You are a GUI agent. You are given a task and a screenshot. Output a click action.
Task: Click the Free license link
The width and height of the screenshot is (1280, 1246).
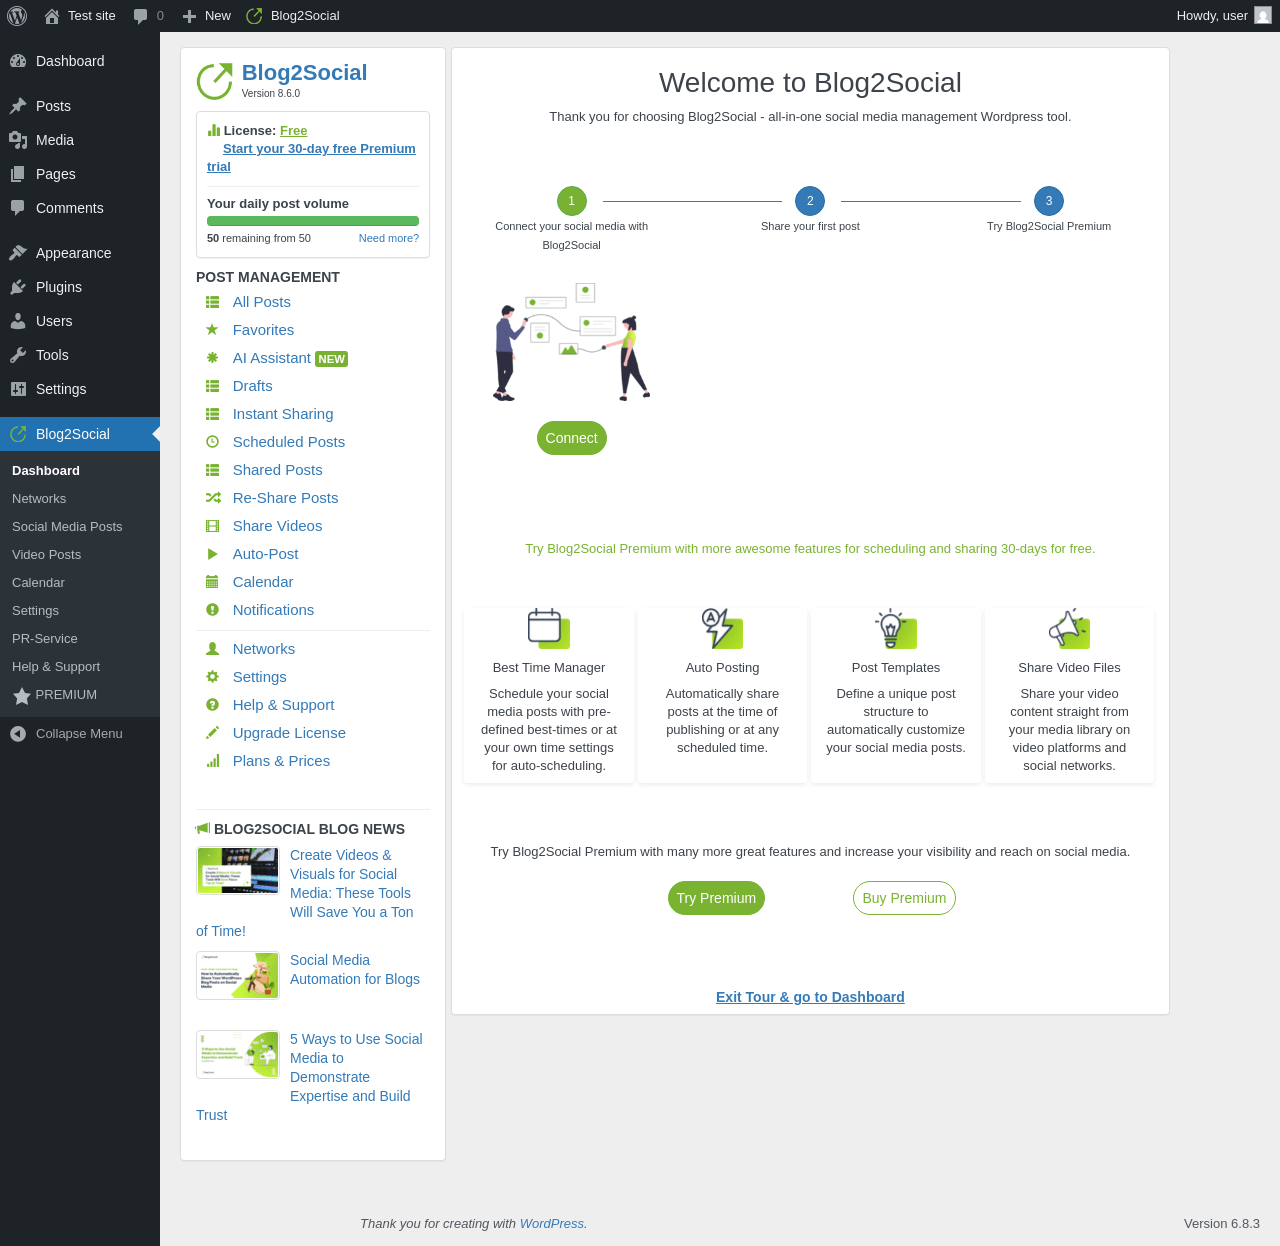[x=293, y=131]
